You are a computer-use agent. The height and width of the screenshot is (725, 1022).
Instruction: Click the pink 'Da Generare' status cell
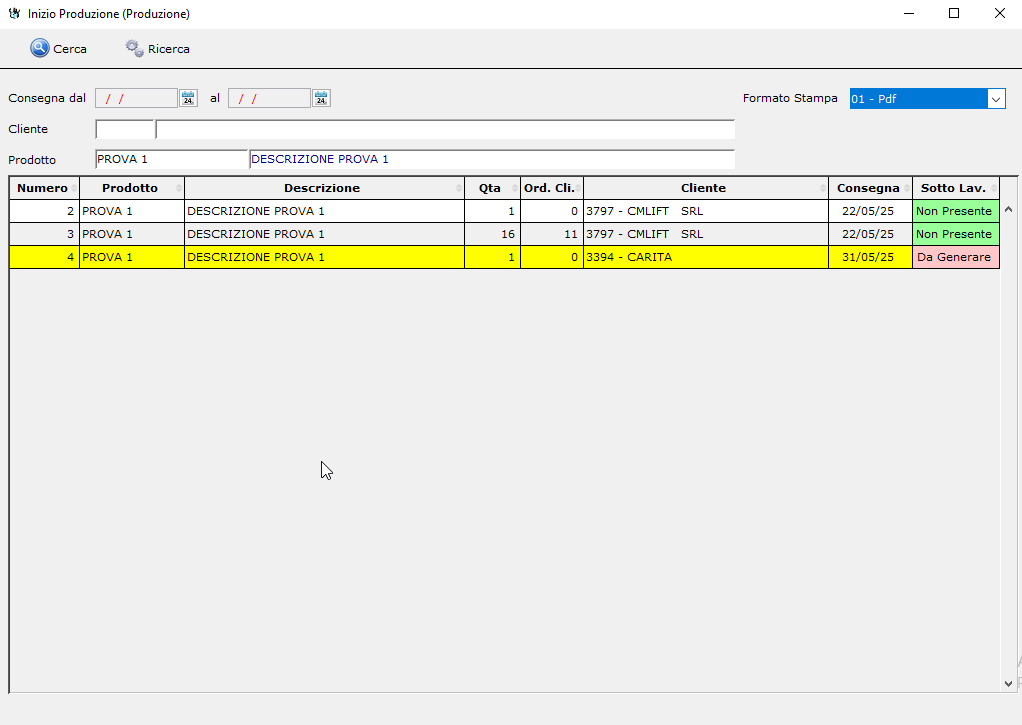[x=954, y=257]
